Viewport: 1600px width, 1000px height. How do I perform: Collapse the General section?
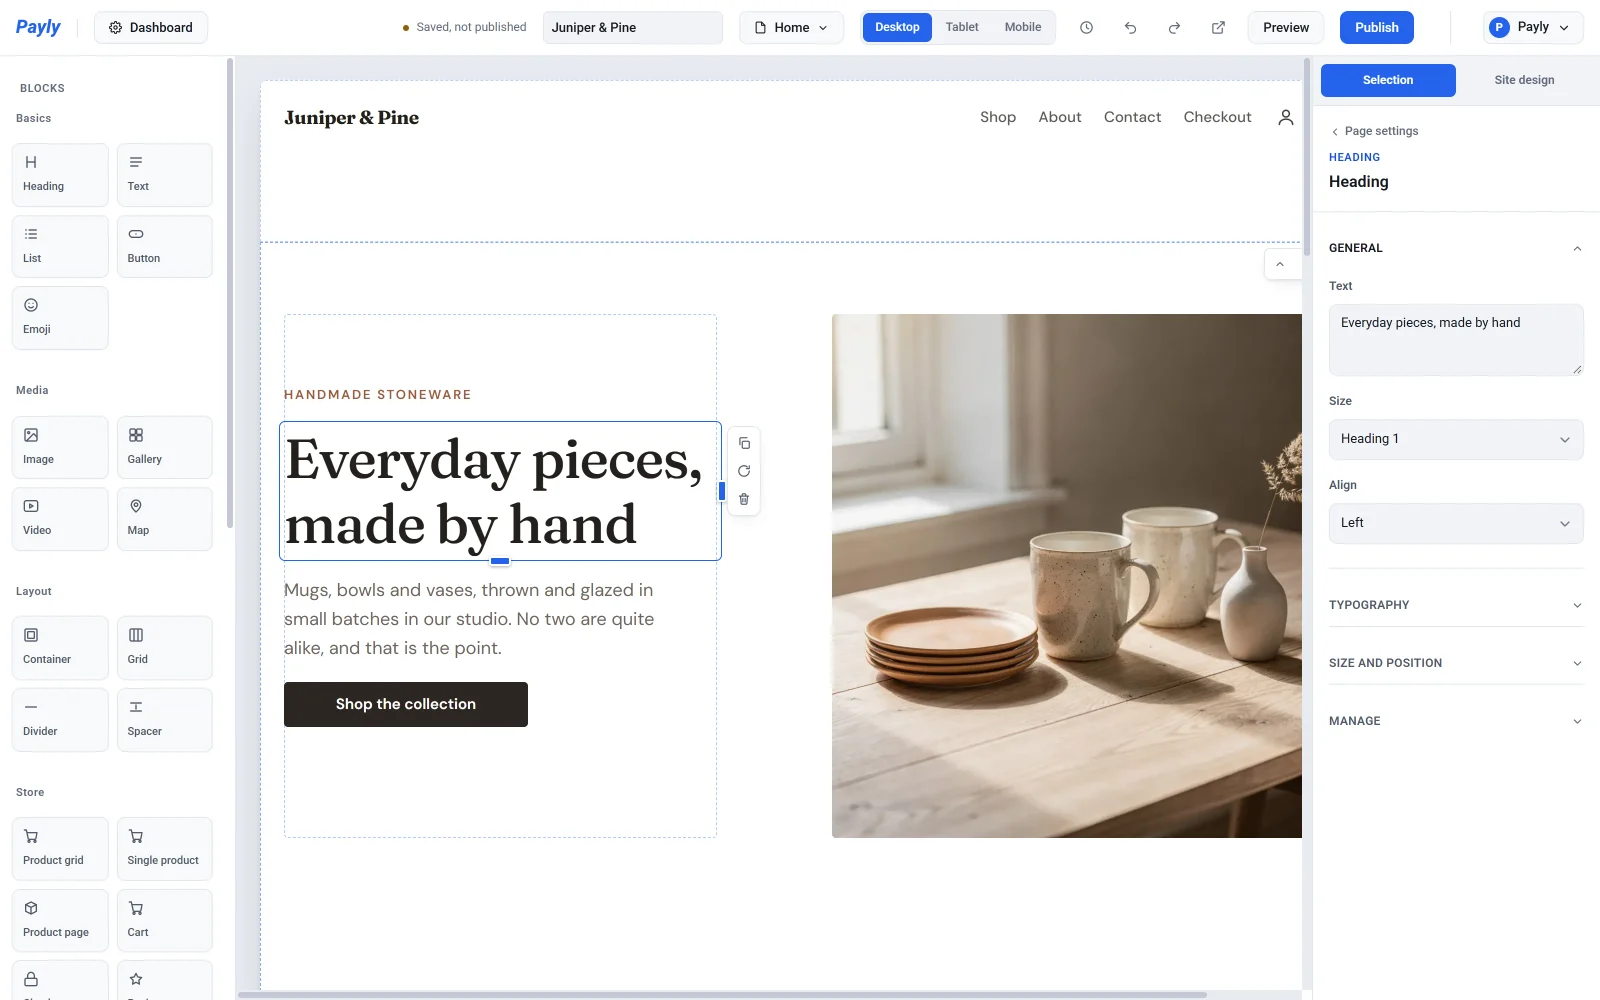pos(1456,248)
